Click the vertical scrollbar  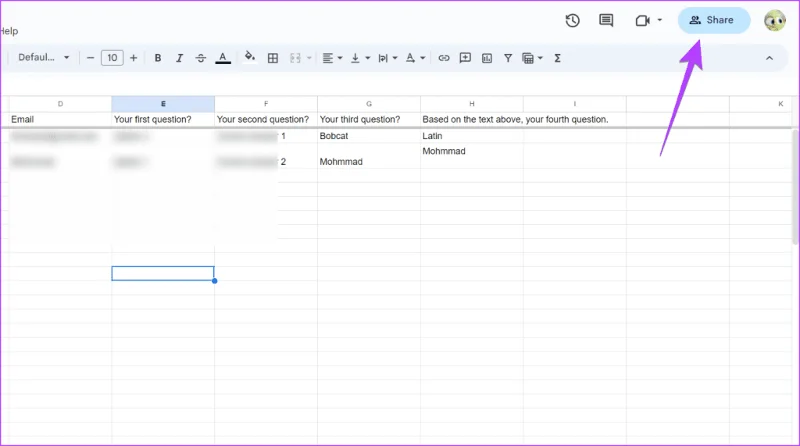pyautogui.click(x=795, y=186)
